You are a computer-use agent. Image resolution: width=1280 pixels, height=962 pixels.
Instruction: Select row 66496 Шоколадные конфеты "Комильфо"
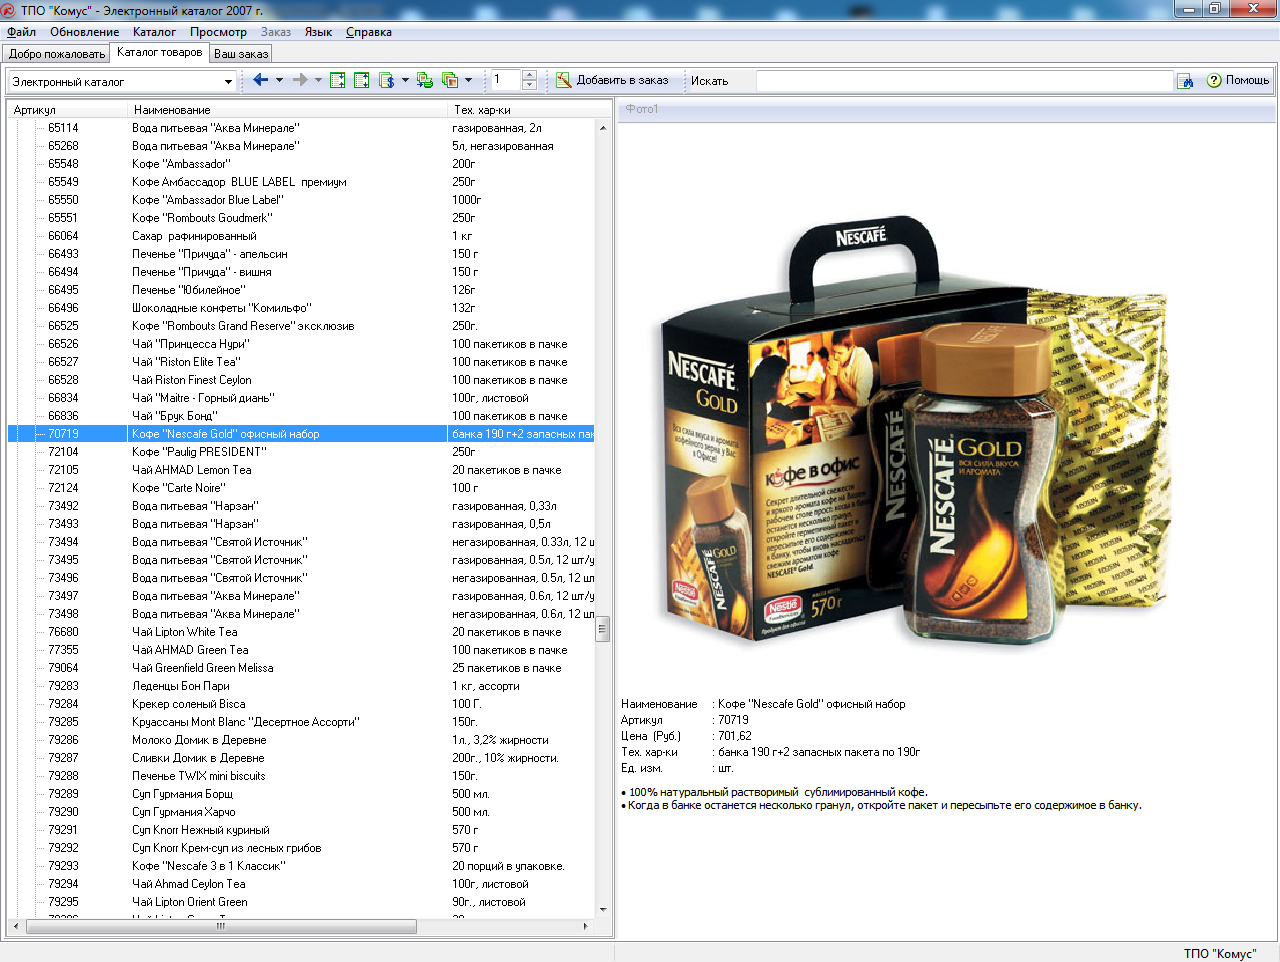(x=301, y=308)
